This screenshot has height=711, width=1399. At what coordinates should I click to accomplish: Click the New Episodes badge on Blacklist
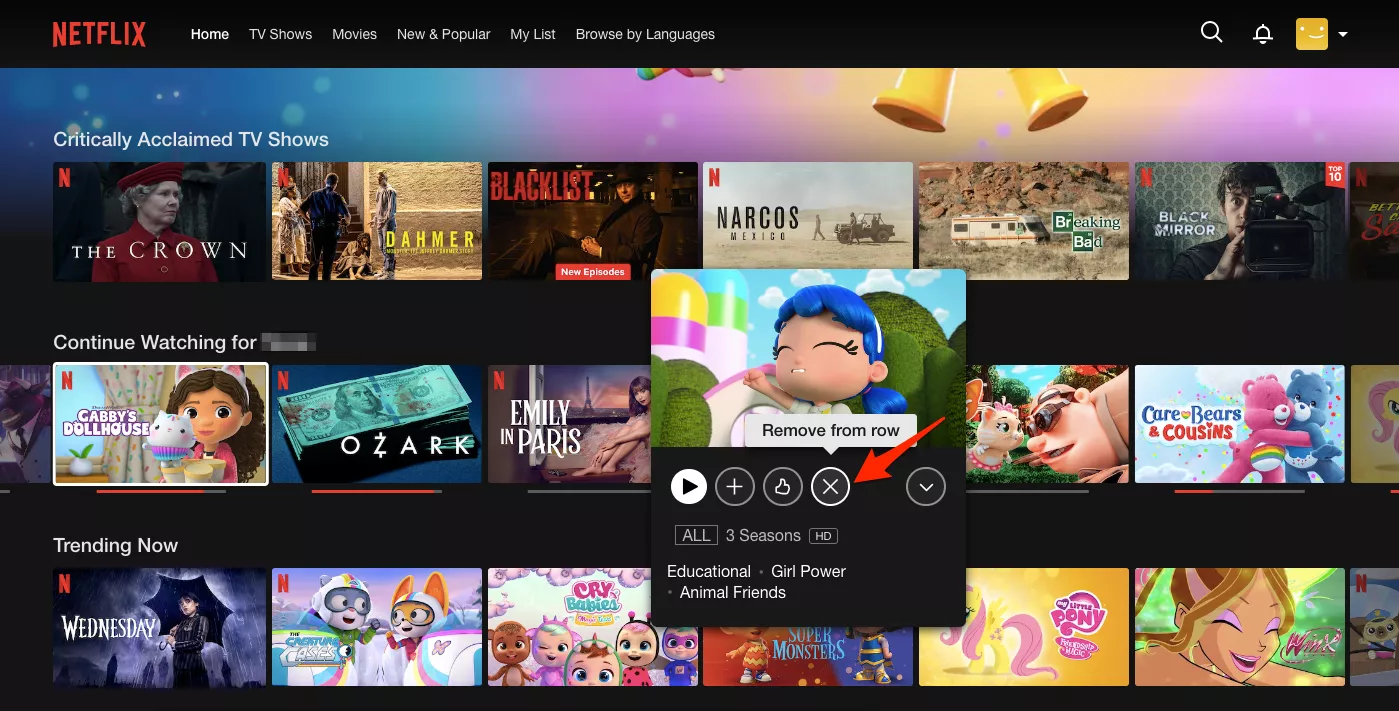592,272
